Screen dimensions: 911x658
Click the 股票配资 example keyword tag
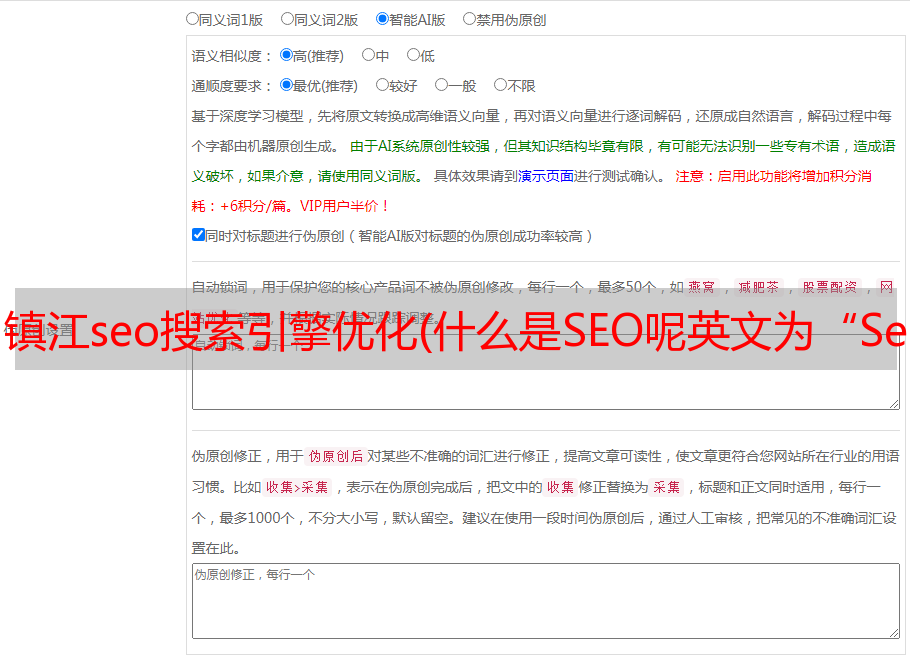[830, 287]
